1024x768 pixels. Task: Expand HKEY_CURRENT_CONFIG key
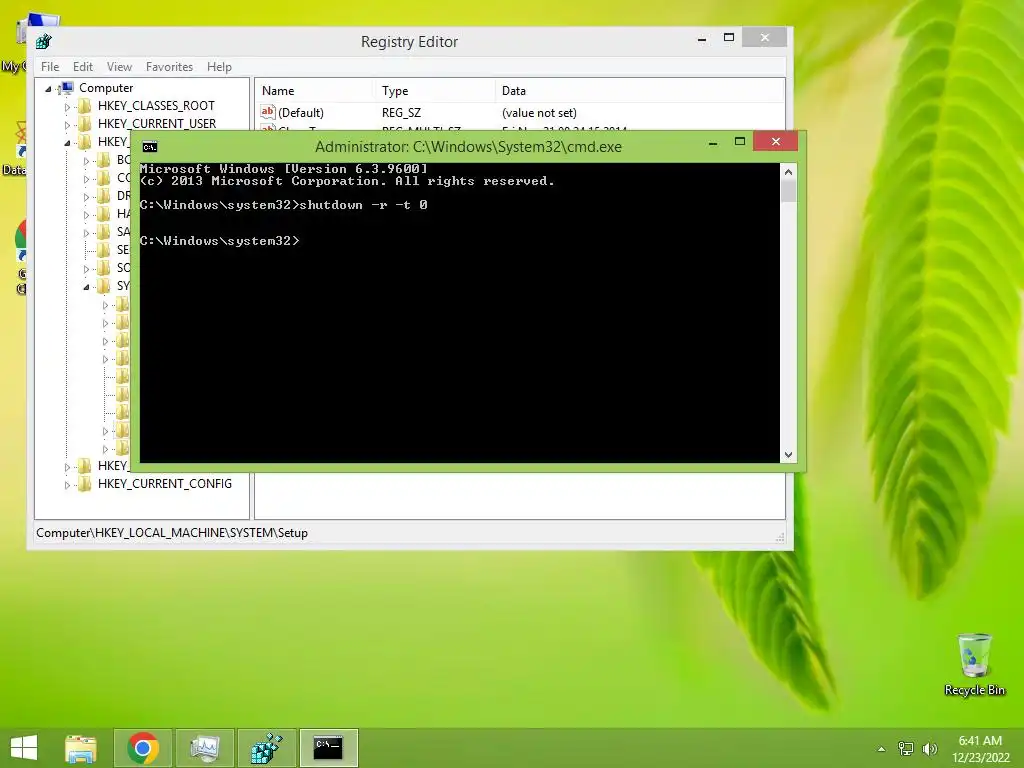click(67, 485)
